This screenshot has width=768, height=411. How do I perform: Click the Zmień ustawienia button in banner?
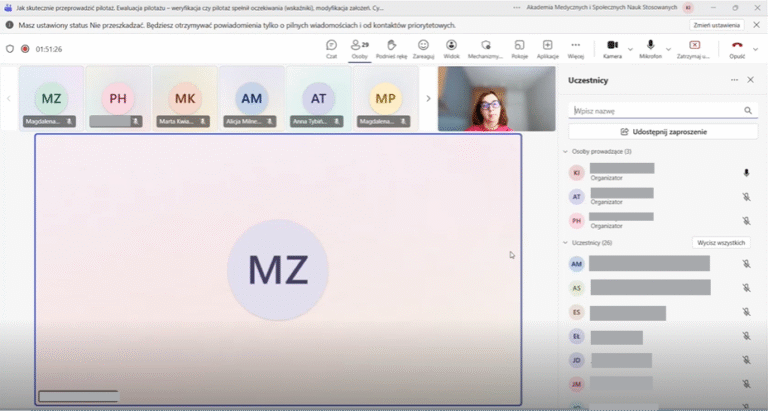tap(716, 25)
